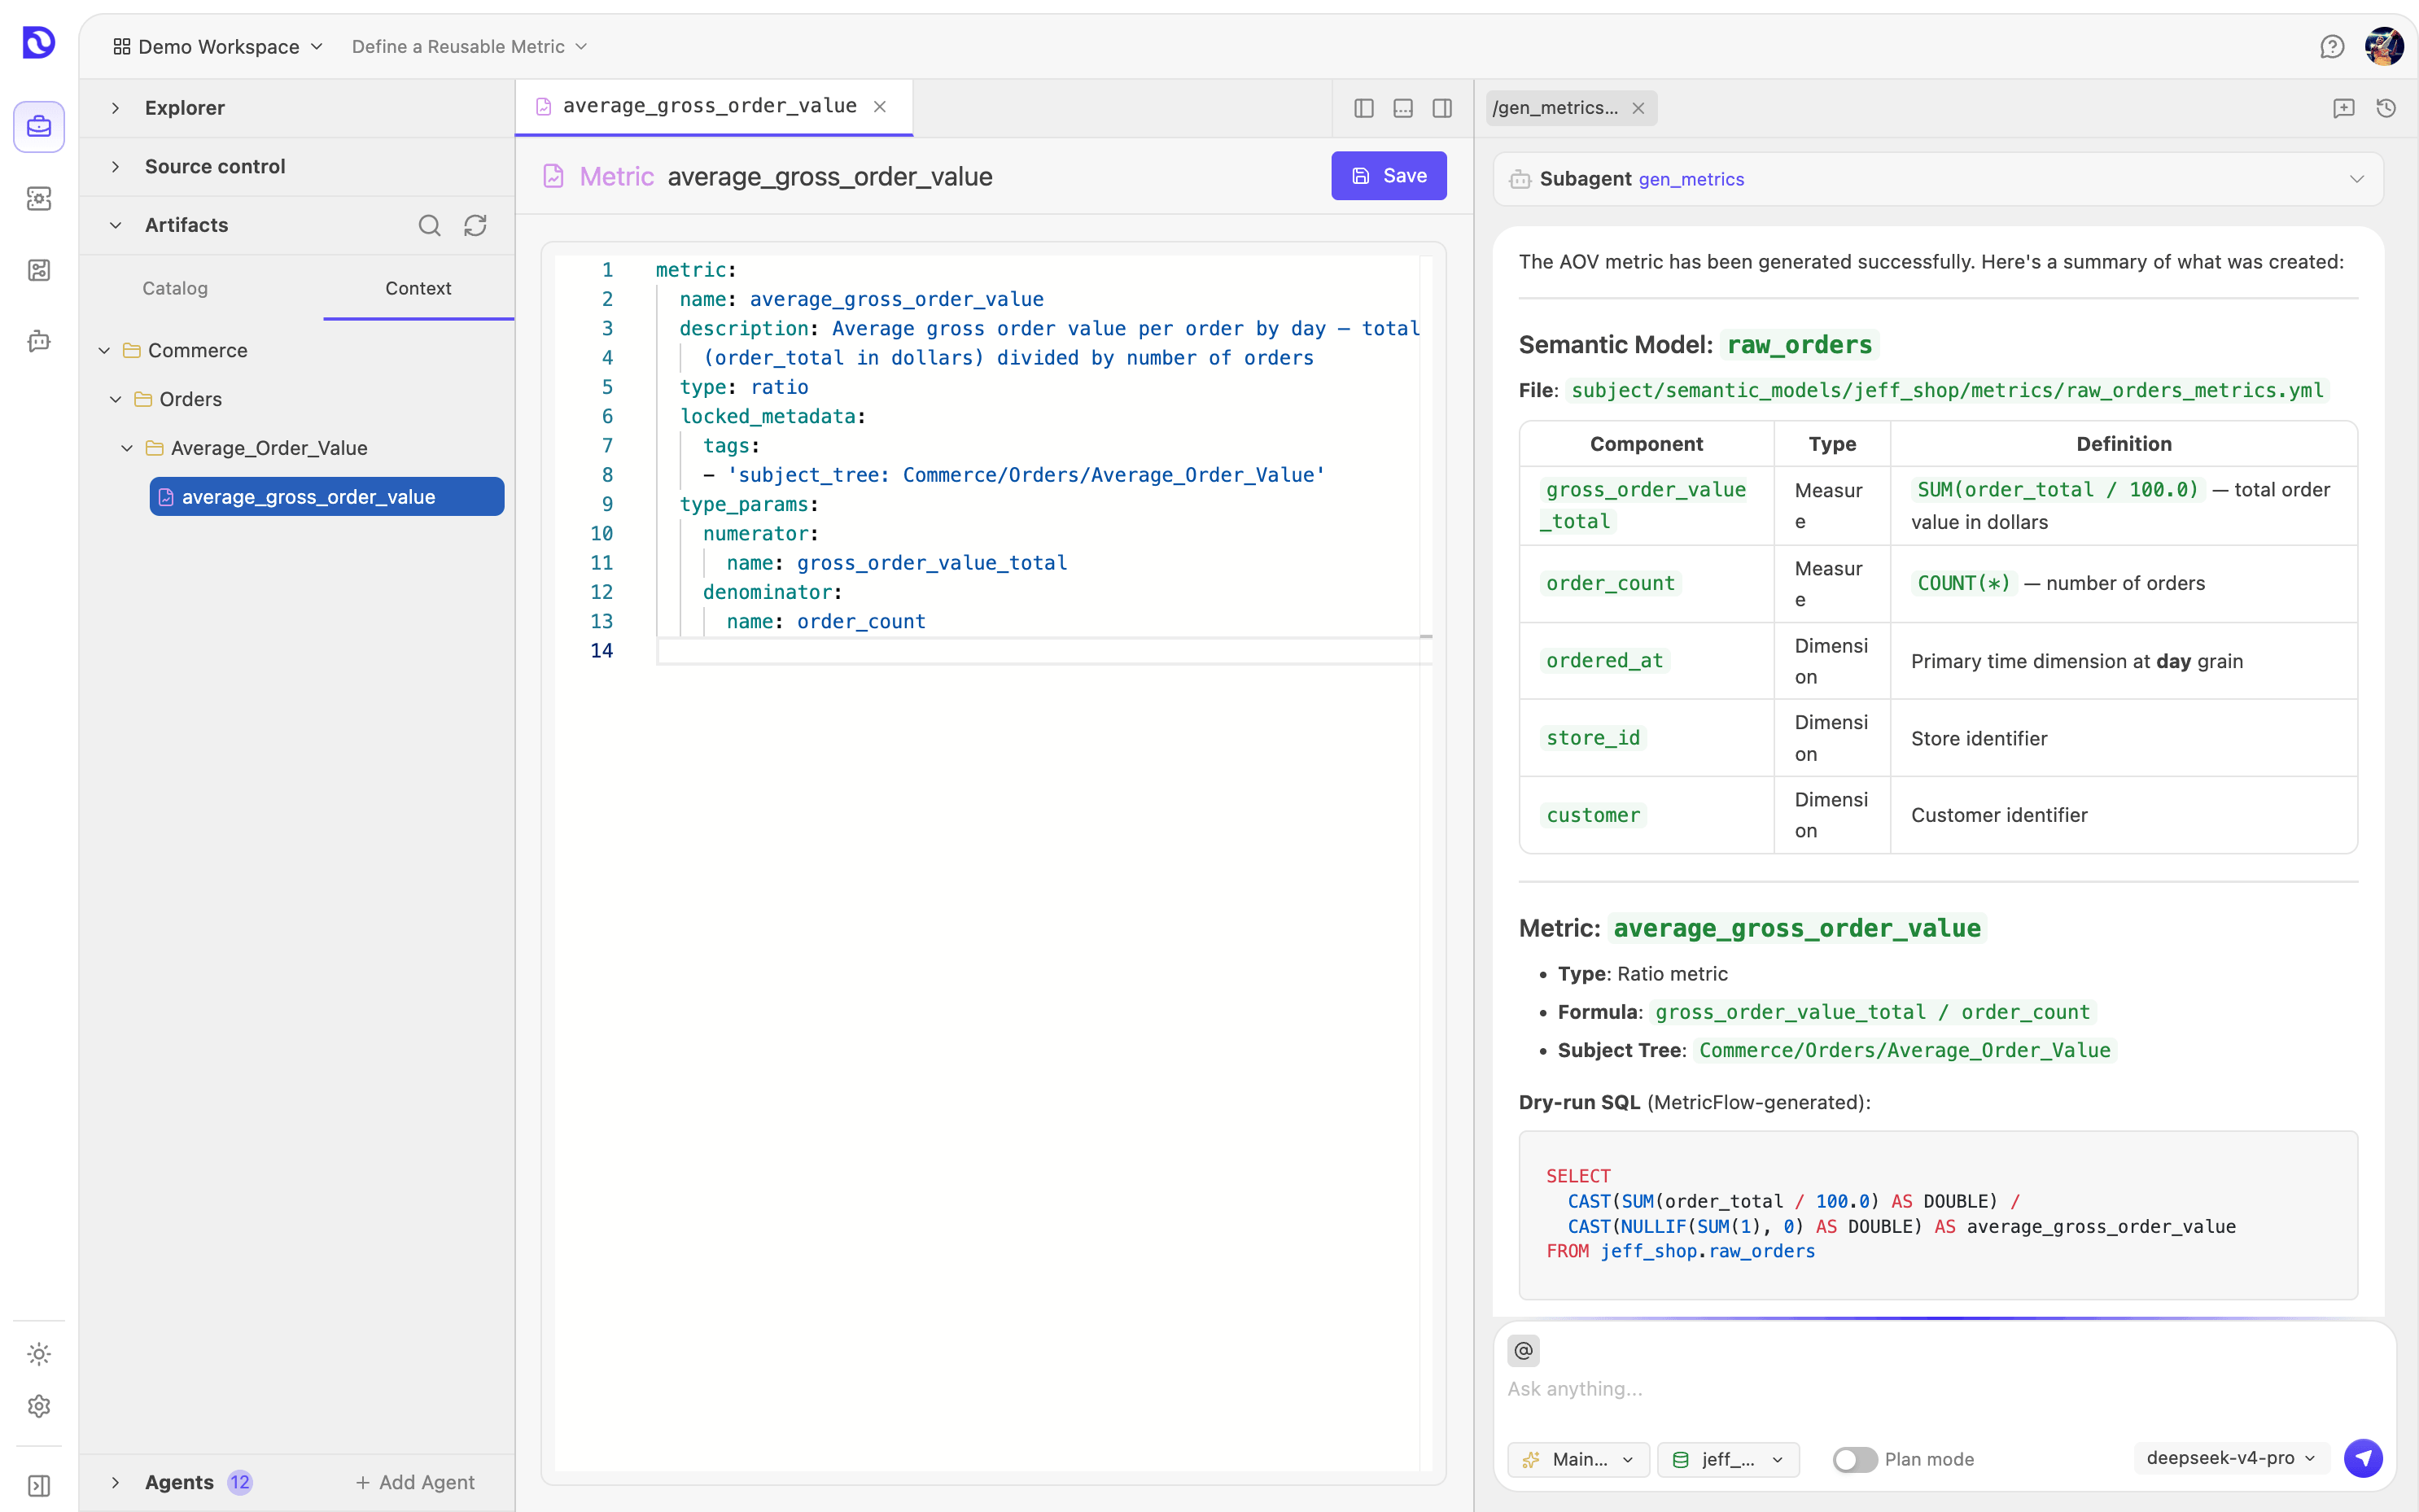The height and width of the screenshot is (1512, 2419).
Task: Open the workspace briefcase sidebar icon
Action: tap(39, 127)
